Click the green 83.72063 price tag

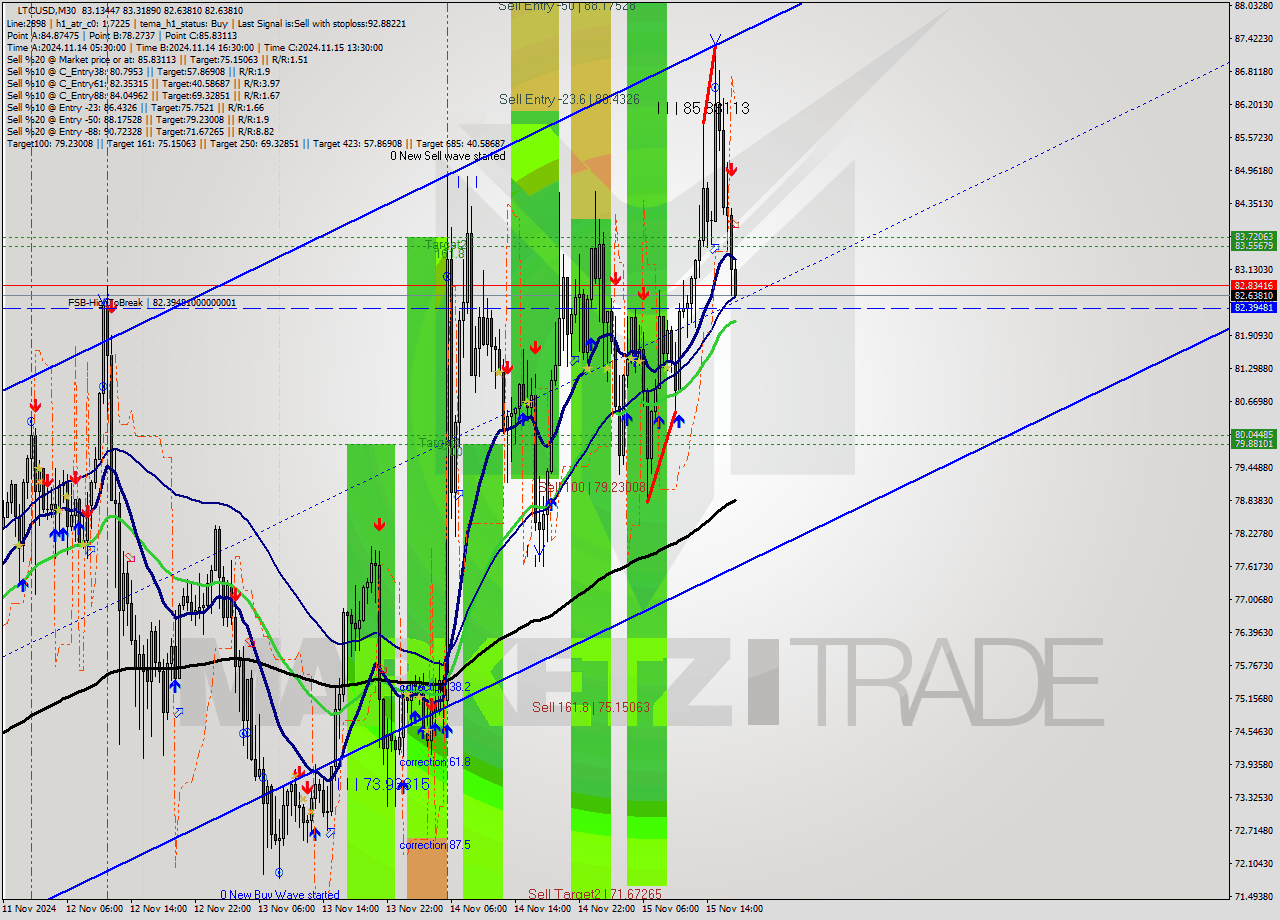click(1253, 237)
